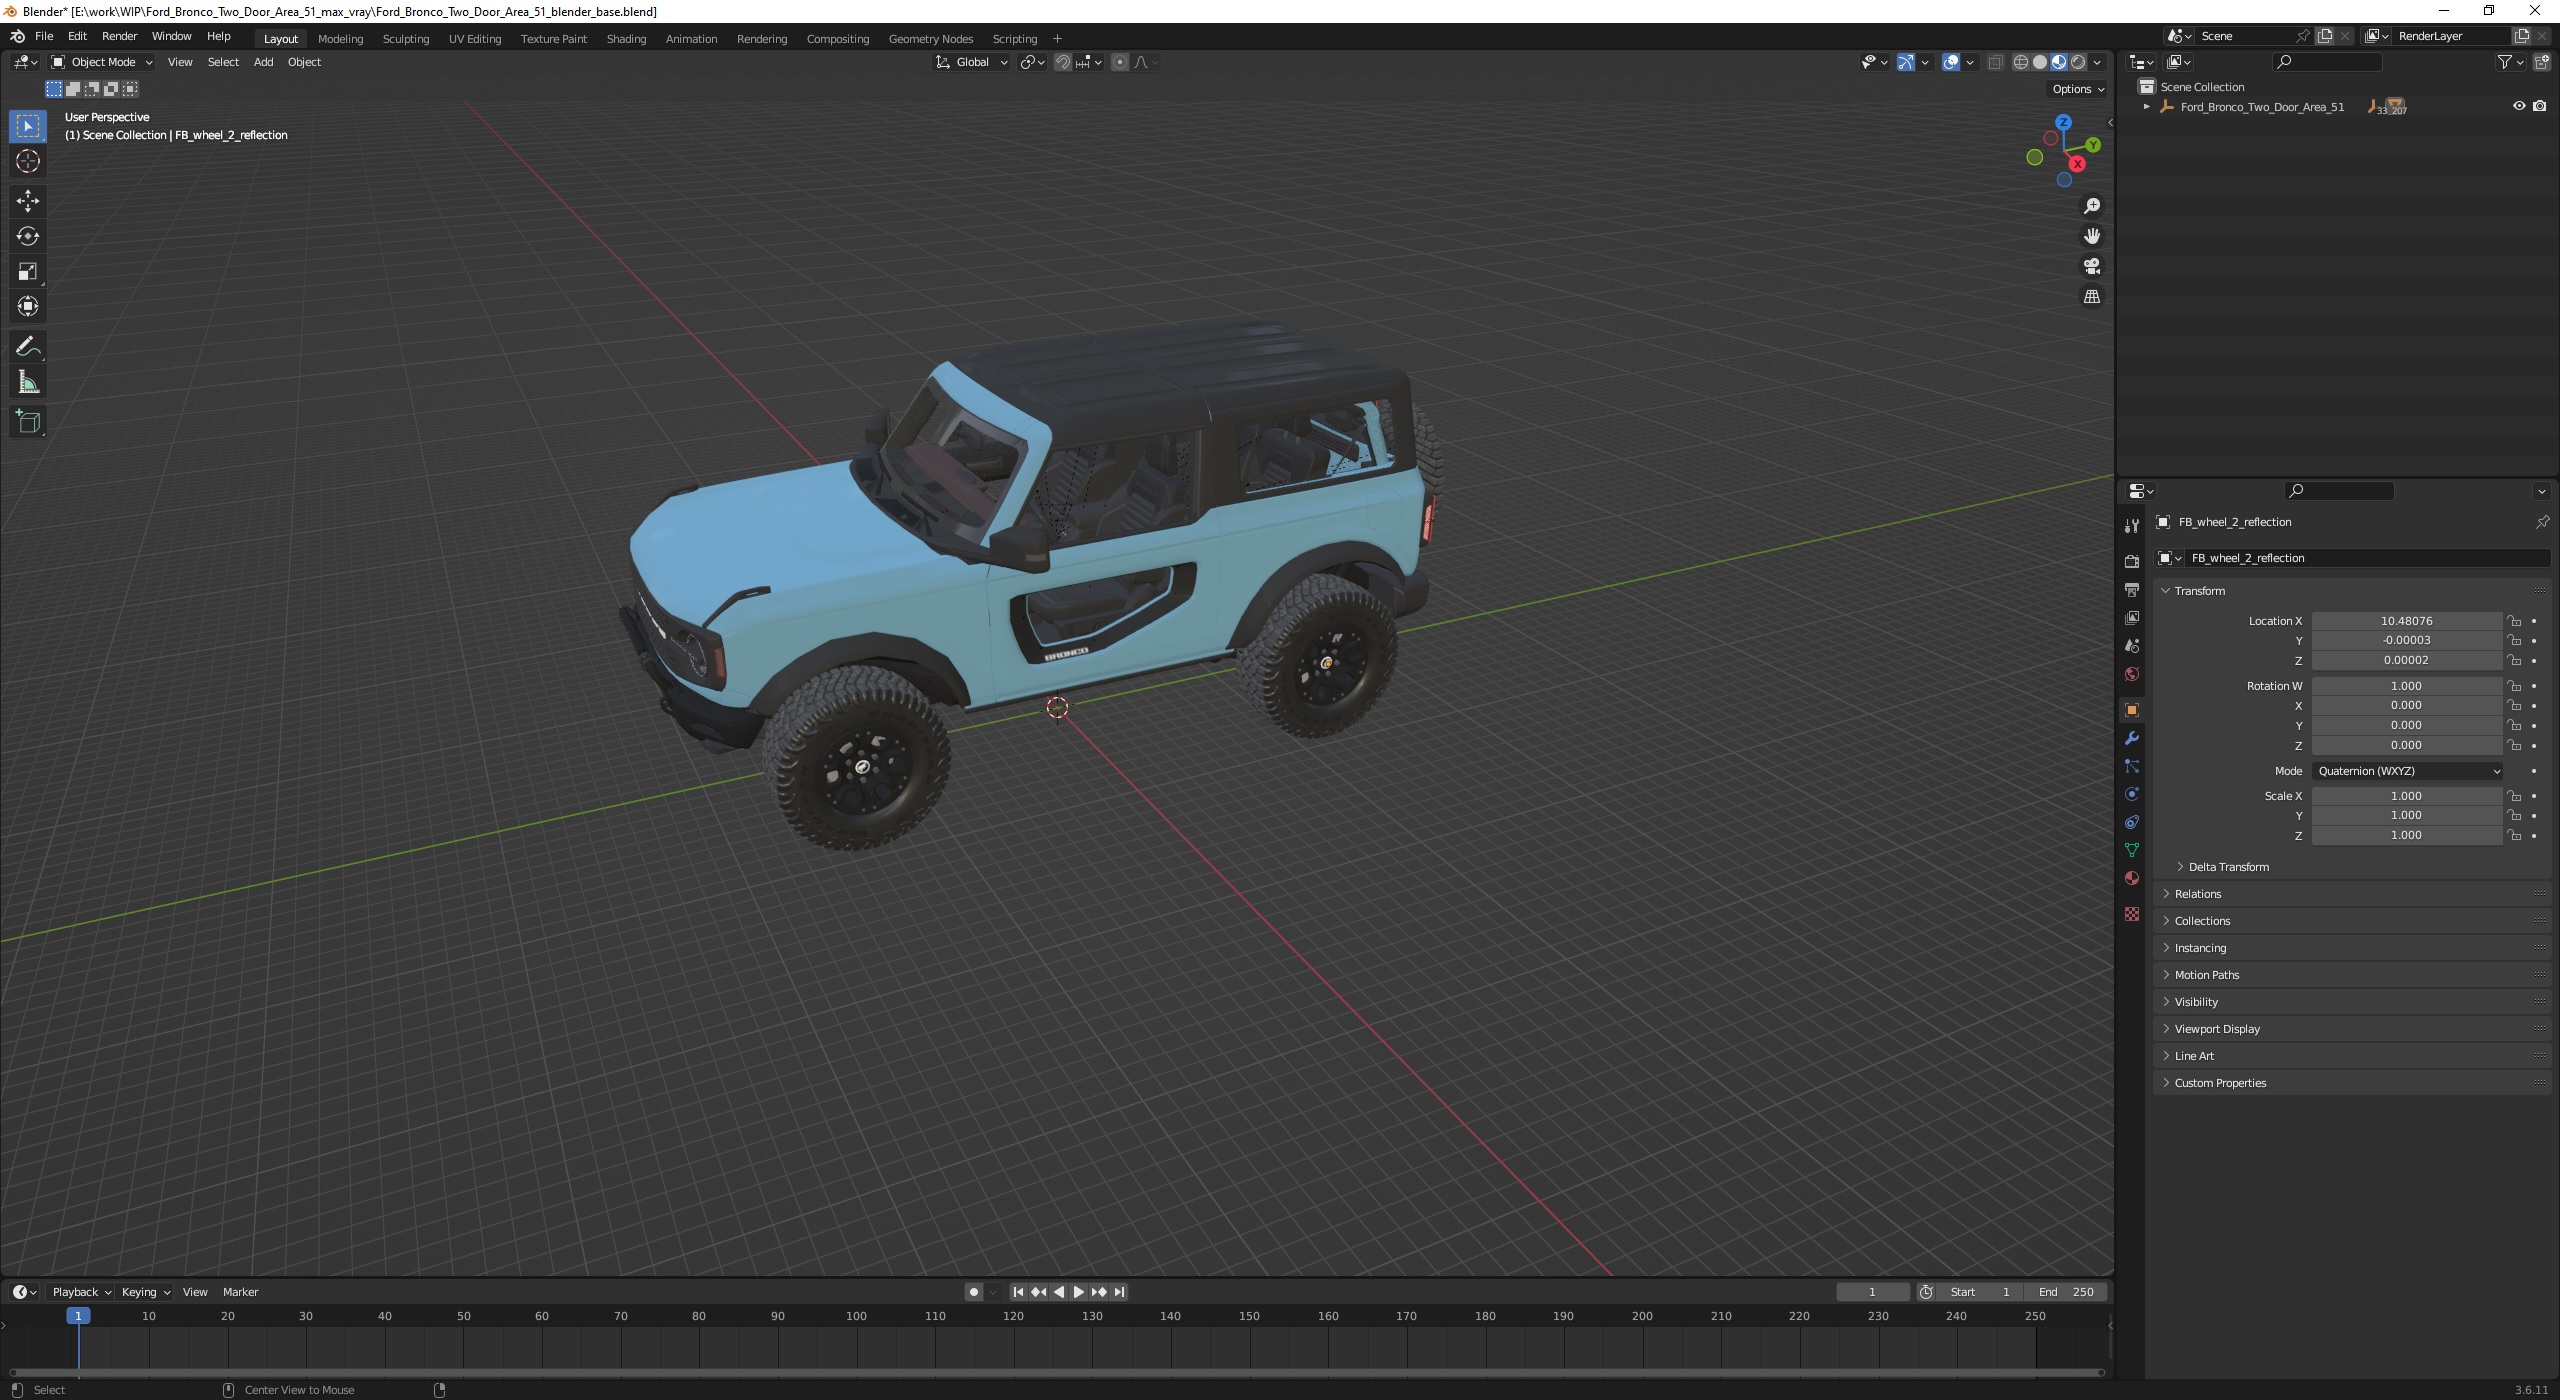
Task: Open the World properties tab icon
Action: [2132, 674]
